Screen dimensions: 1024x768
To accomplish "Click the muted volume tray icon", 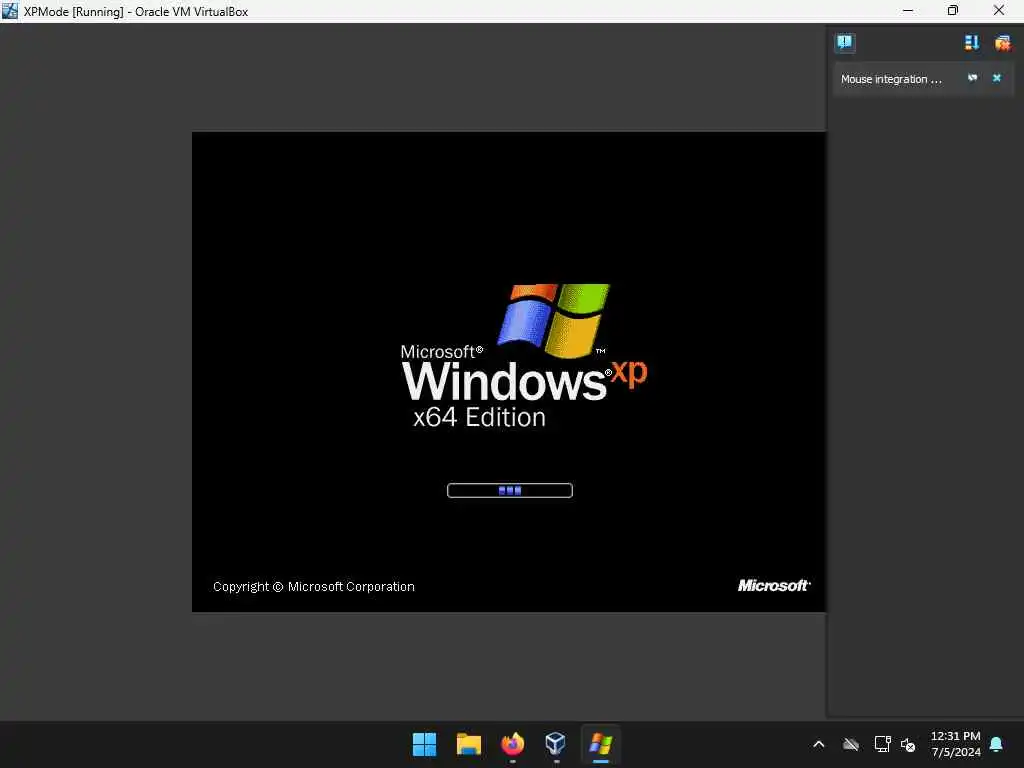I will point(908,744).
